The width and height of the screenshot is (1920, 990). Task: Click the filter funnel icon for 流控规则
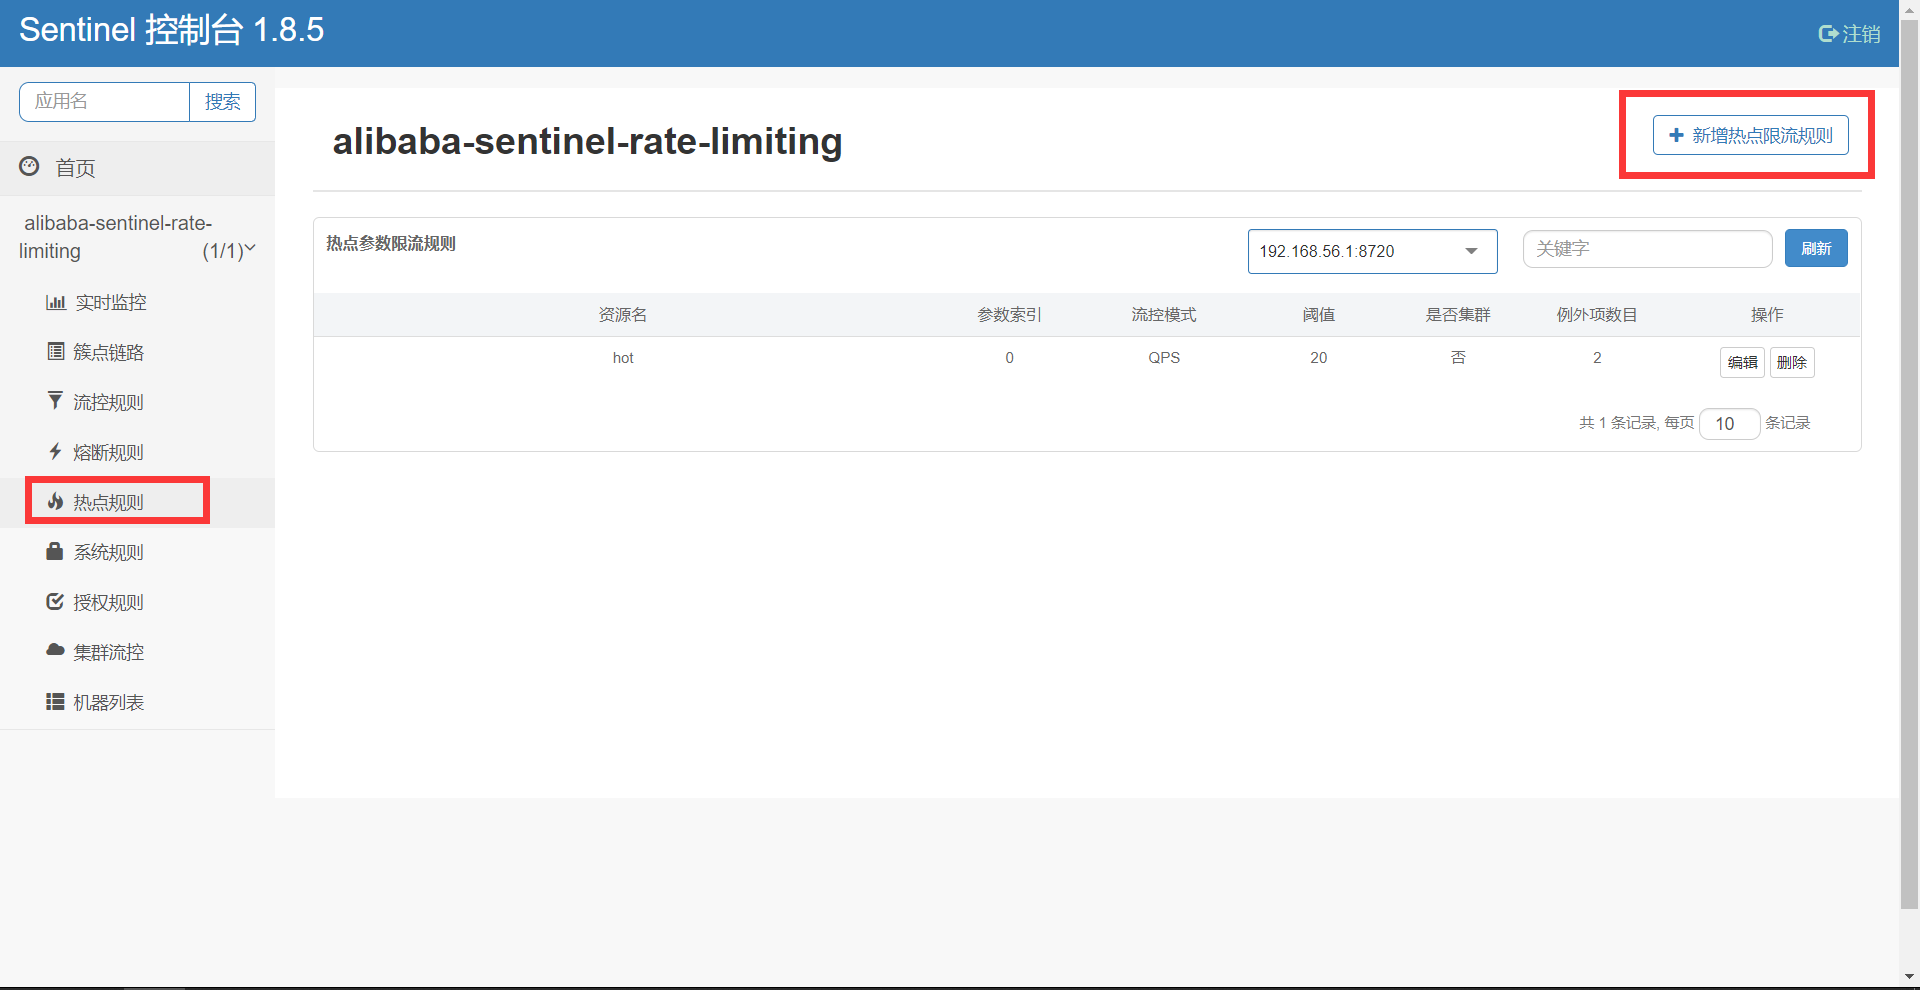tap(55, 401)
